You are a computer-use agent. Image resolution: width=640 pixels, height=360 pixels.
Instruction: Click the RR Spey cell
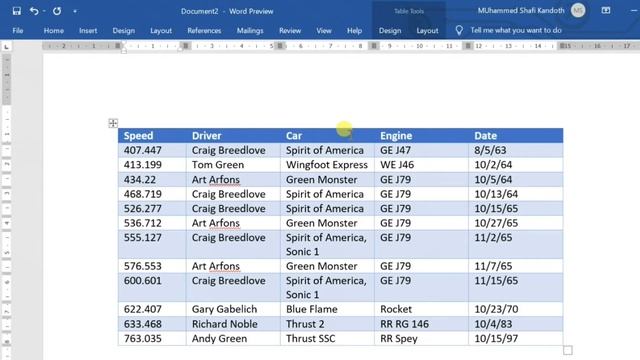[x=421, y=338]
